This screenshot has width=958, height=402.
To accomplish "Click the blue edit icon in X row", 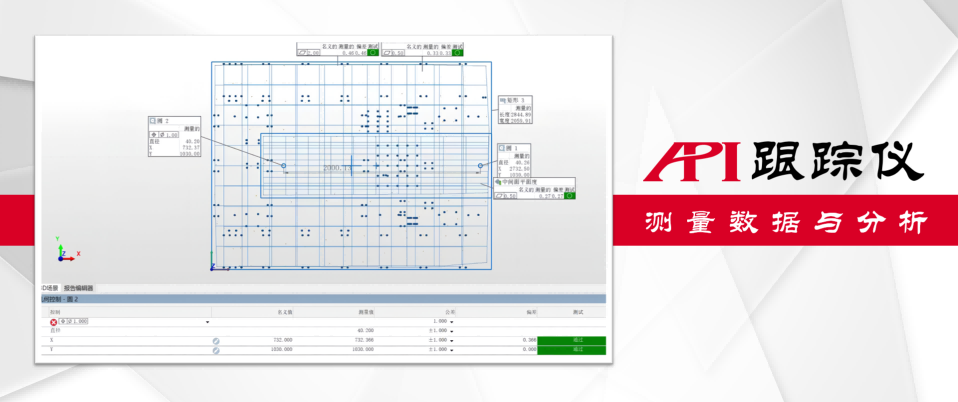I will pyautogui.click(x=216, y=340).
